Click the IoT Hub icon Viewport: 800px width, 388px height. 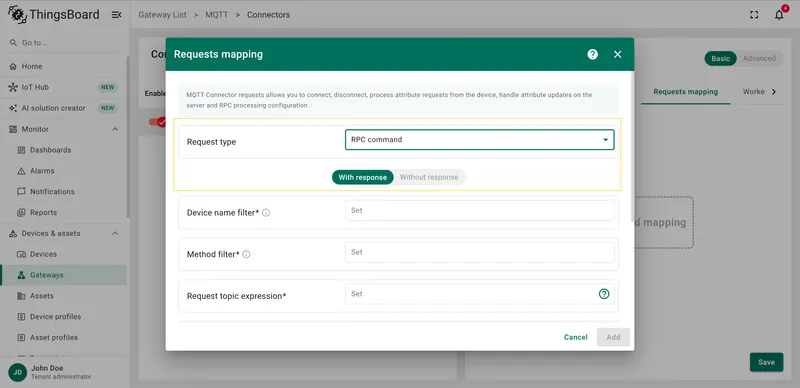pos(13,87)
